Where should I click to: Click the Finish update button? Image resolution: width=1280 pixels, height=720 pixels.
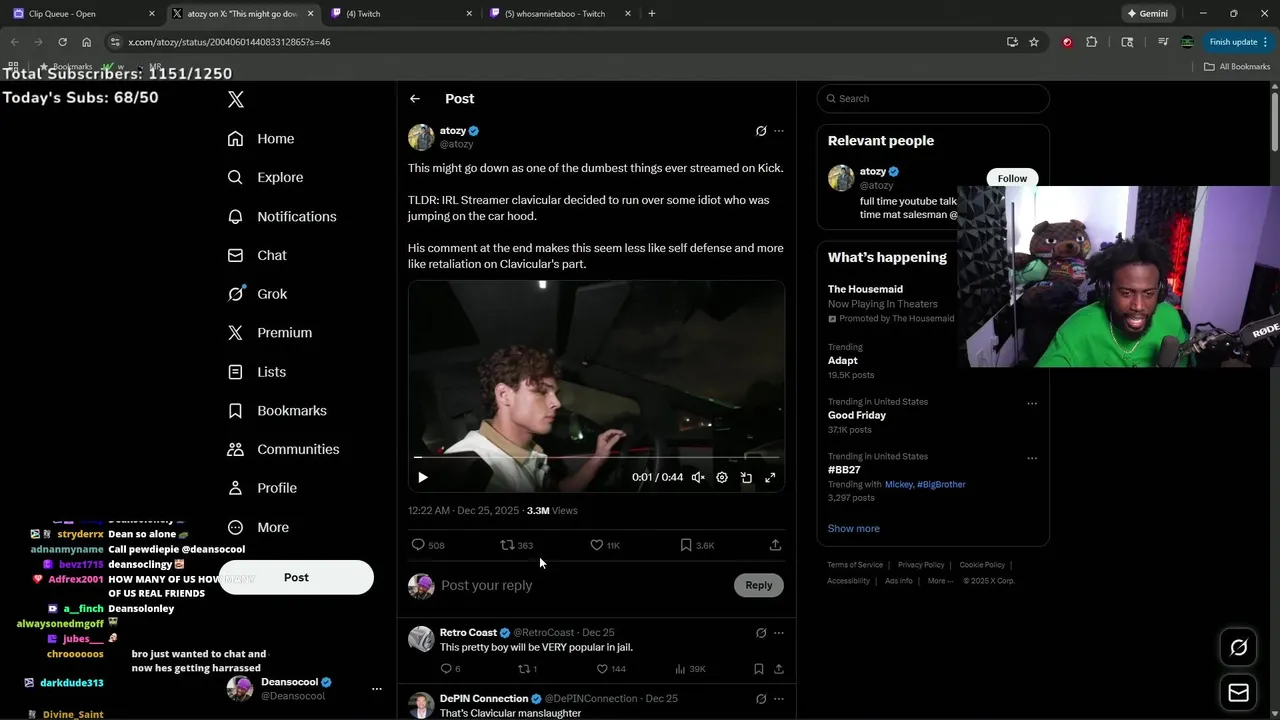pos(1239,42)
